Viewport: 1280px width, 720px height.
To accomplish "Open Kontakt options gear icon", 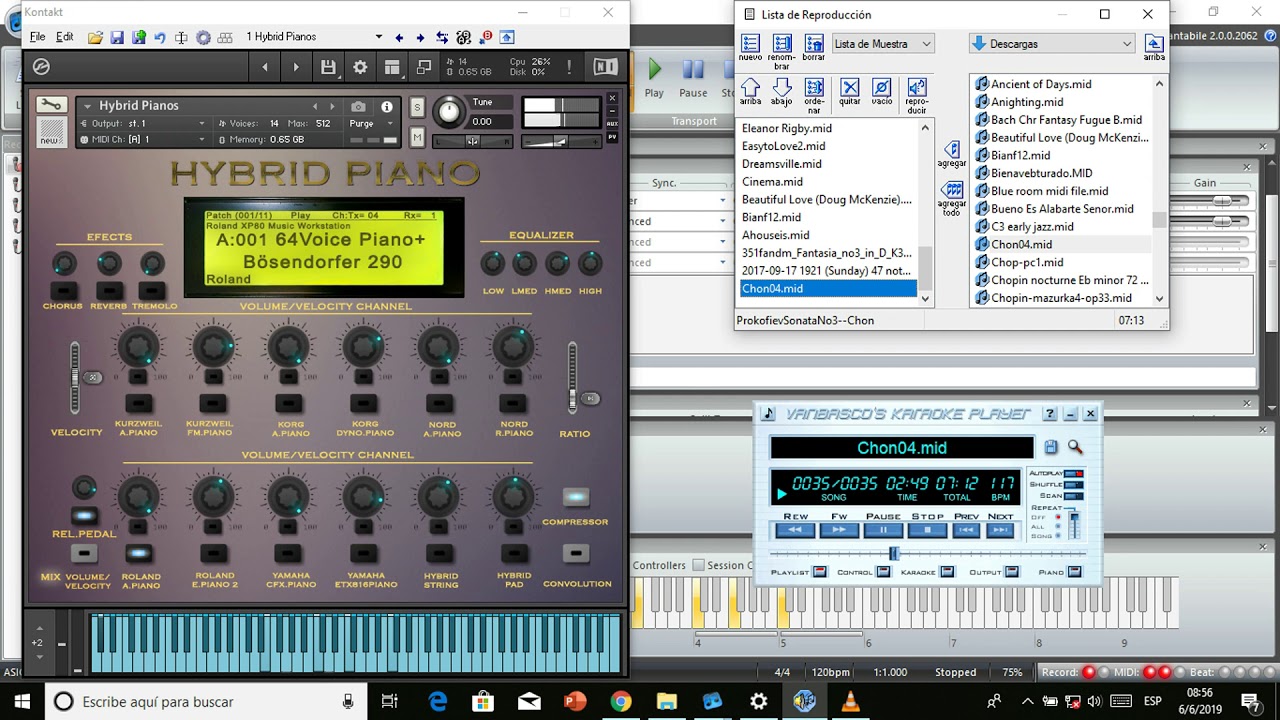I will point(360,67).
